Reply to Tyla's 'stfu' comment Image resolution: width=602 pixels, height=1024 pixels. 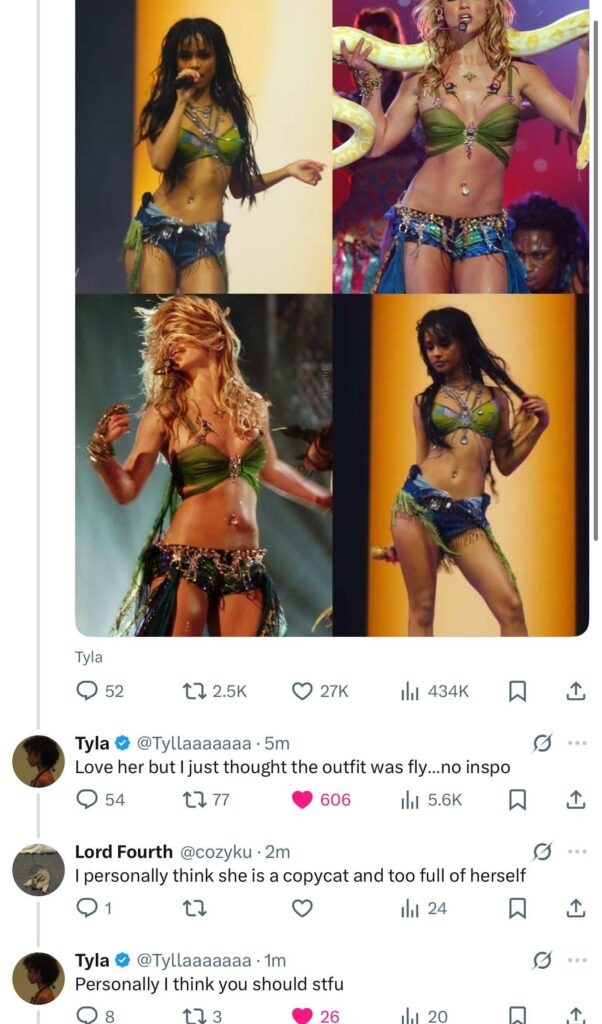pyautogui.click(x=87, y=1016)
